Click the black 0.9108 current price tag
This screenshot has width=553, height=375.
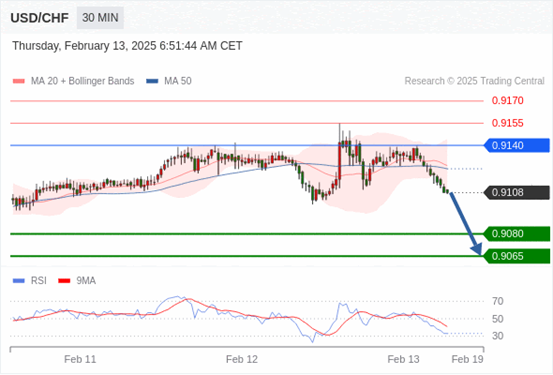click(x=517, y=193)
